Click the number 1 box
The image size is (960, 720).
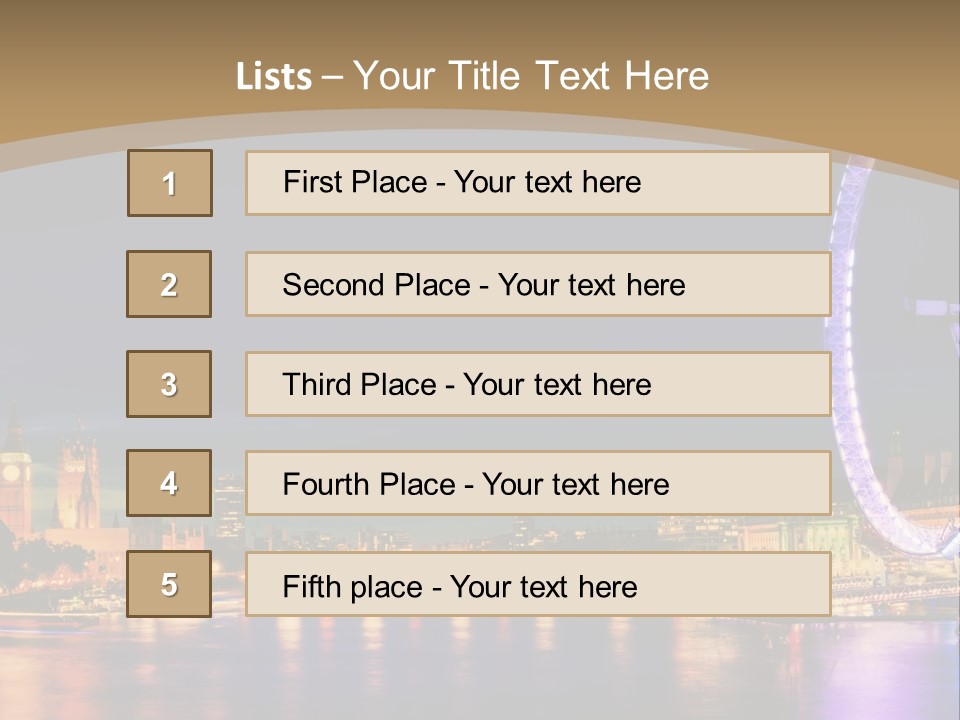coord(170,183)
